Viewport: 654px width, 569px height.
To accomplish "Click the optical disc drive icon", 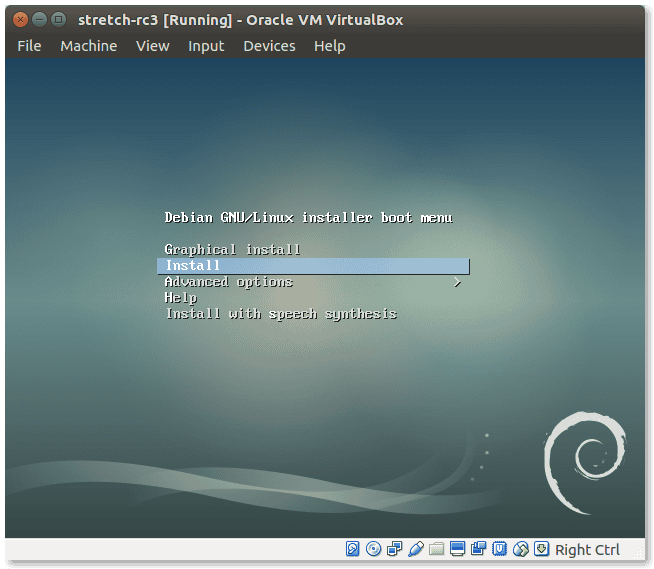I will (373, 549).
